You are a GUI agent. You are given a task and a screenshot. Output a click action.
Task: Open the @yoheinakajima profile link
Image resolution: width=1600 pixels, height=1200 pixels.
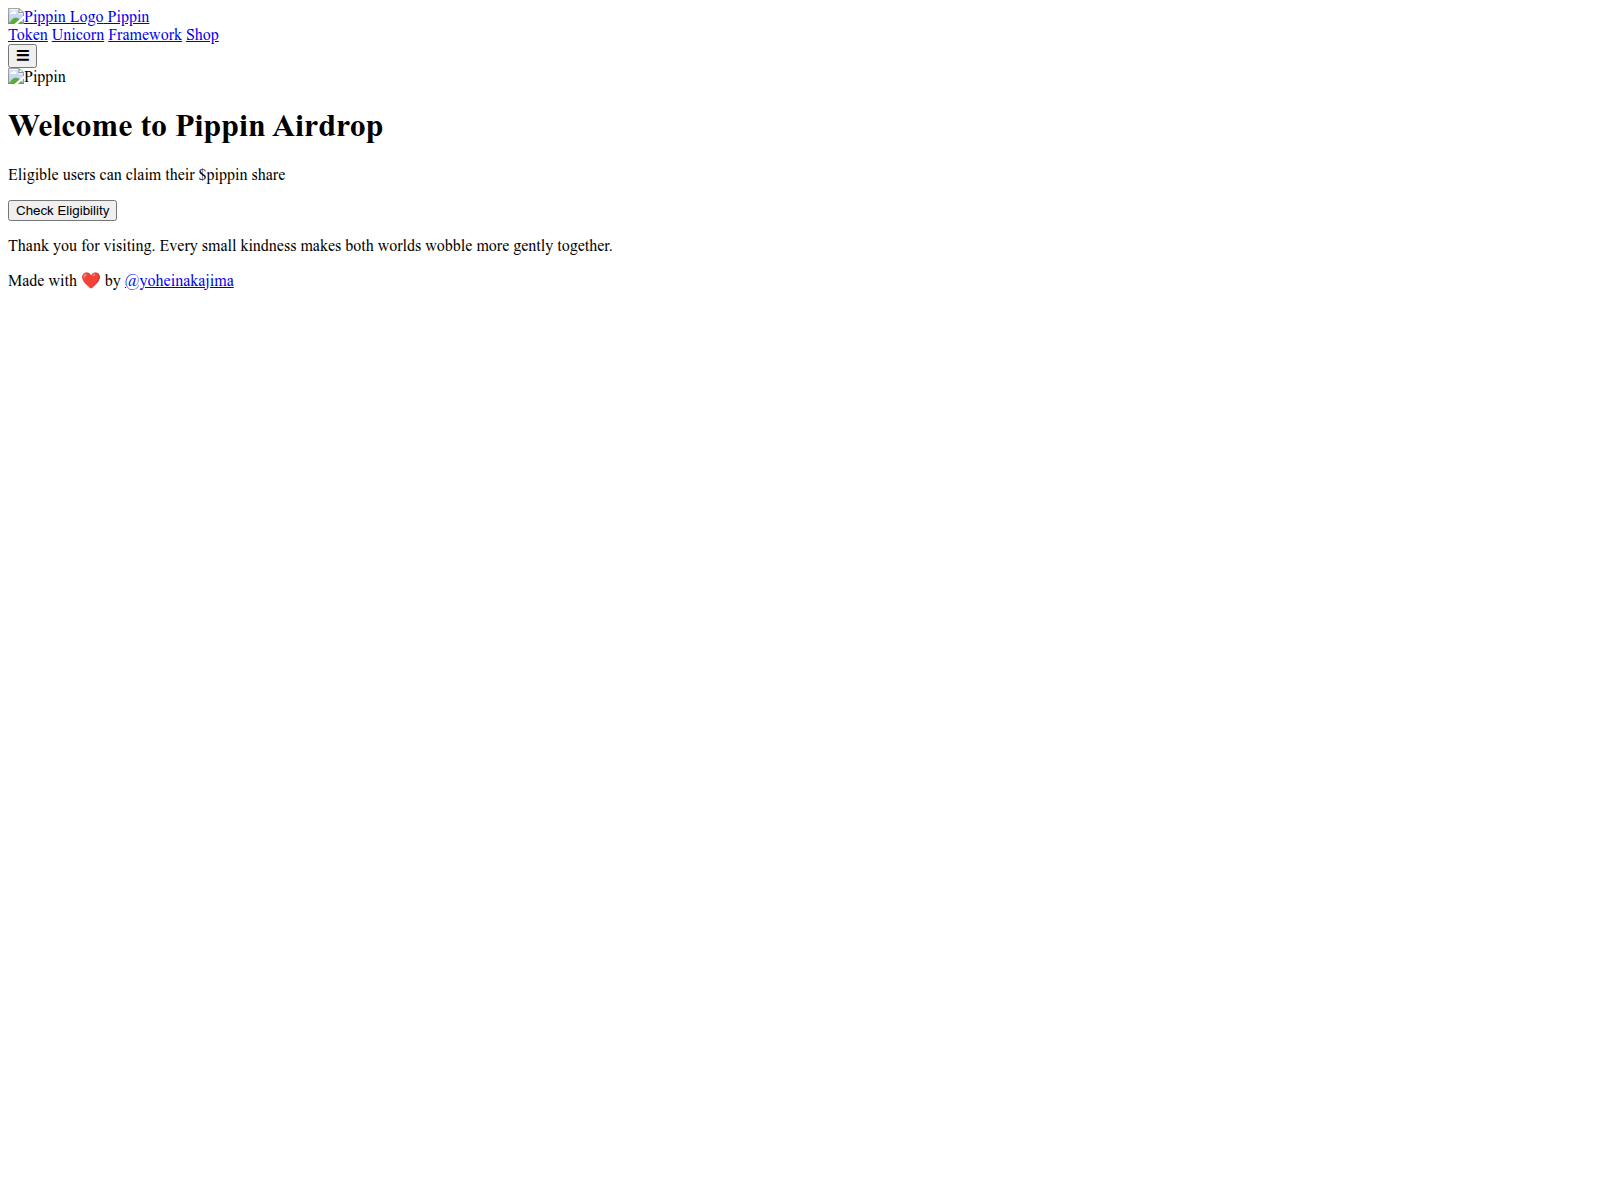[179, 281]
